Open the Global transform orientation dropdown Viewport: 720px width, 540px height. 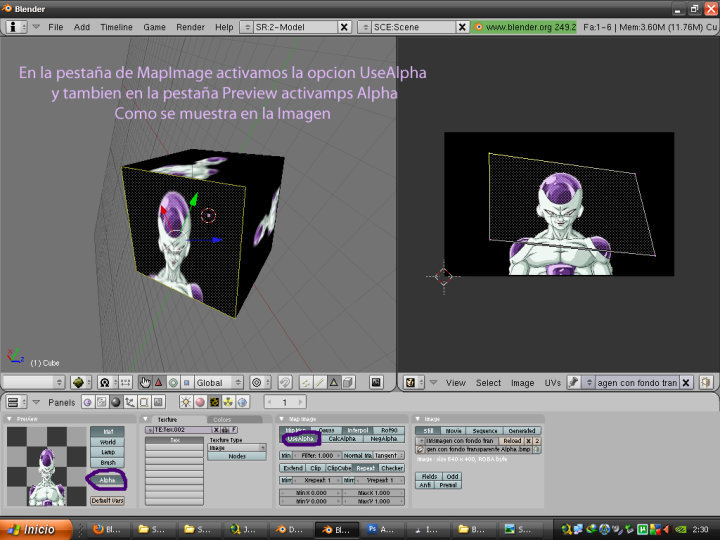click(x=219, y=382)
